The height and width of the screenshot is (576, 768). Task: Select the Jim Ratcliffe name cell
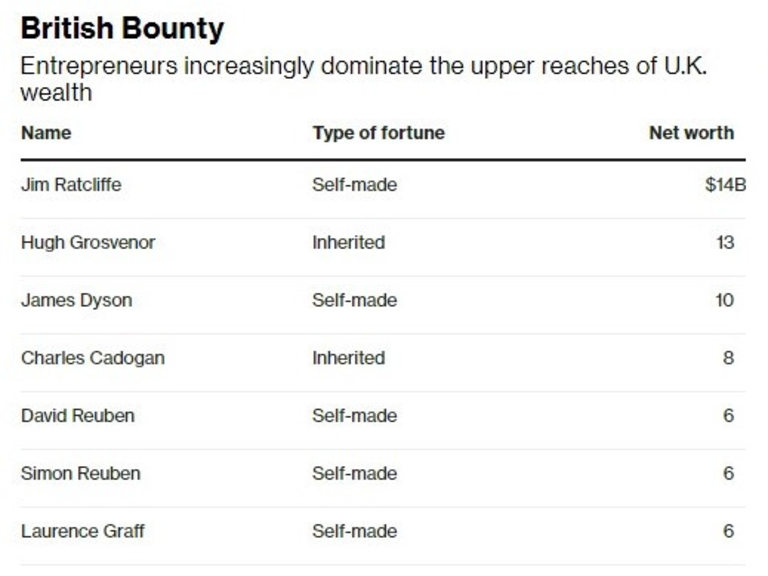tap(71, 185)
